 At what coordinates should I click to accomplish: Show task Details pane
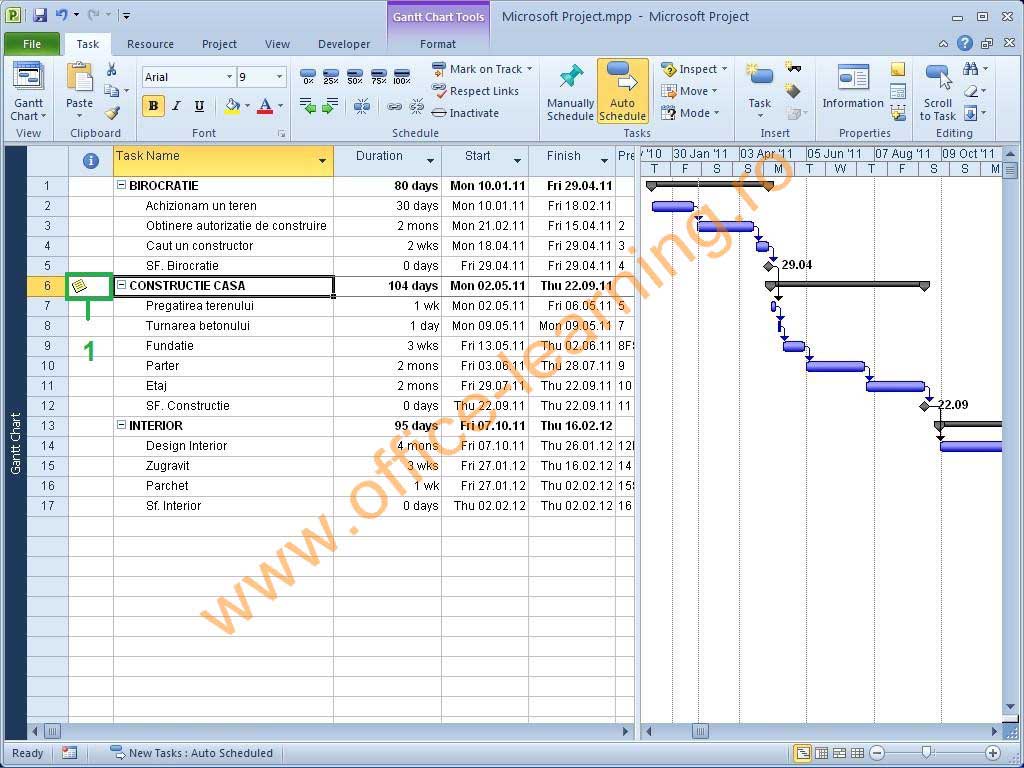pos(898,91)
